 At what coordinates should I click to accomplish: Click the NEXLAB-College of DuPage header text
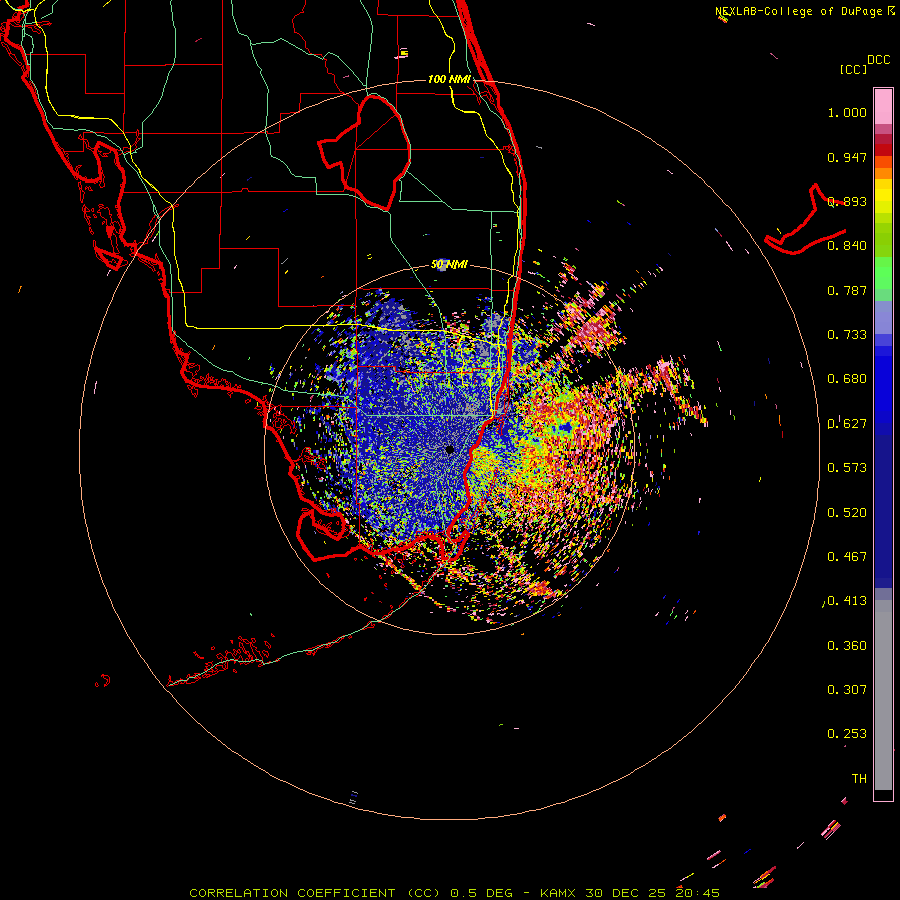pos(798,11)
